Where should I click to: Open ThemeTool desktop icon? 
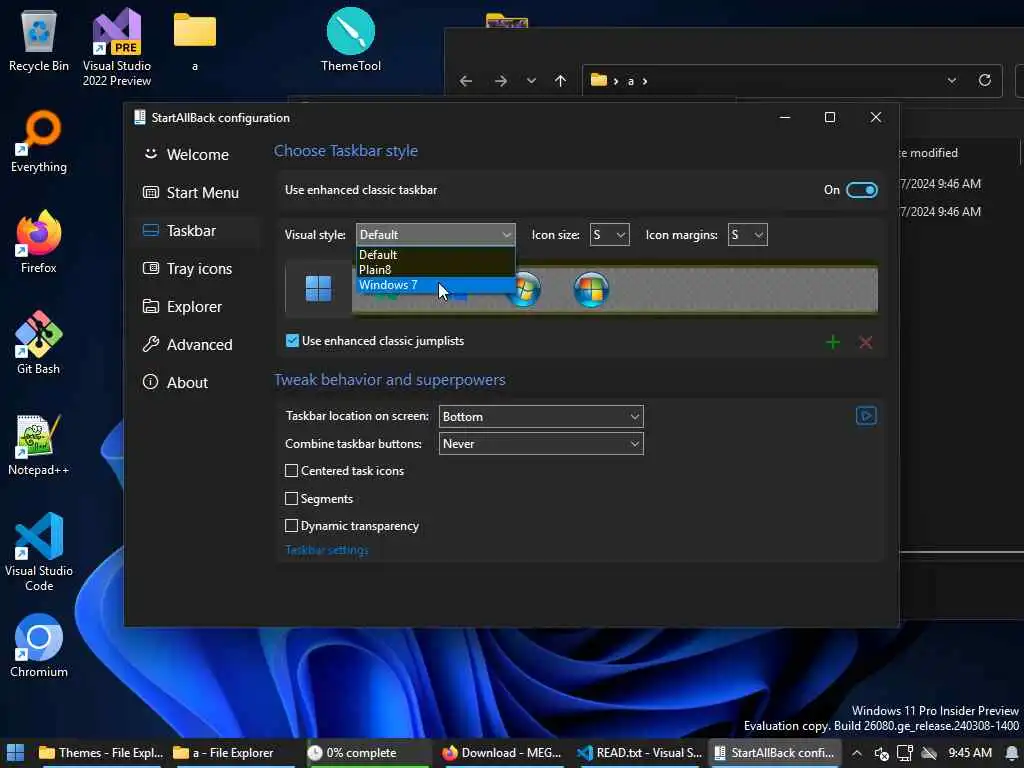click(x=351, y=40)
